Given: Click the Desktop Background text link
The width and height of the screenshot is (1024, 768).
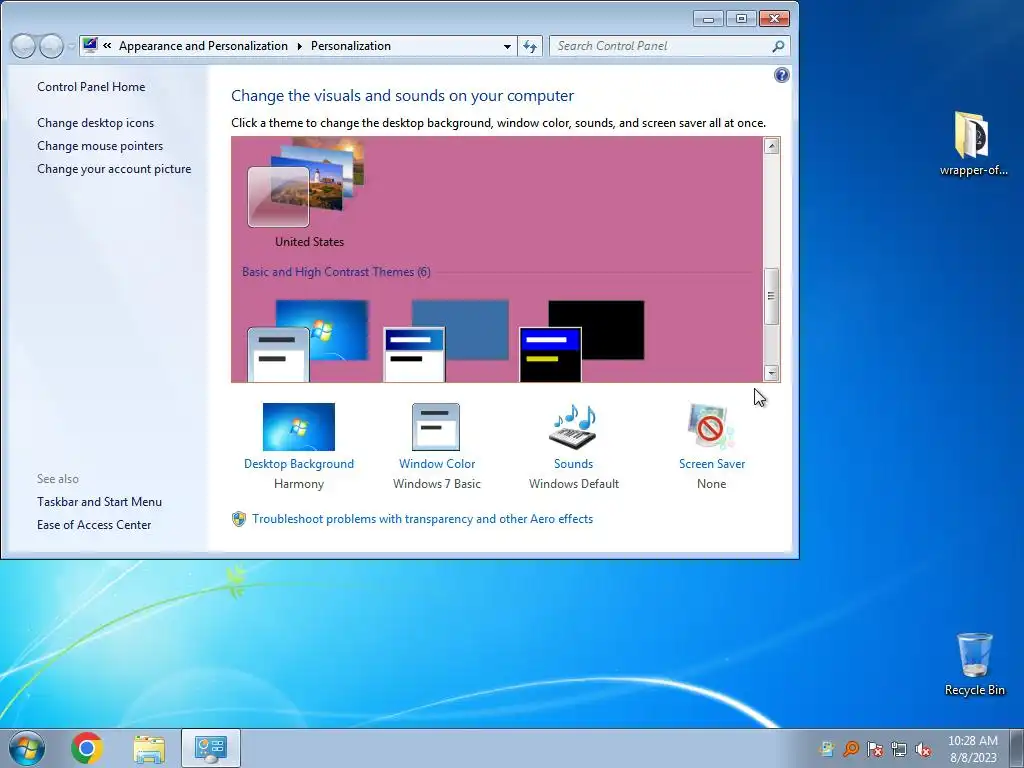Looking at the screenshot, I should point(298,464).
